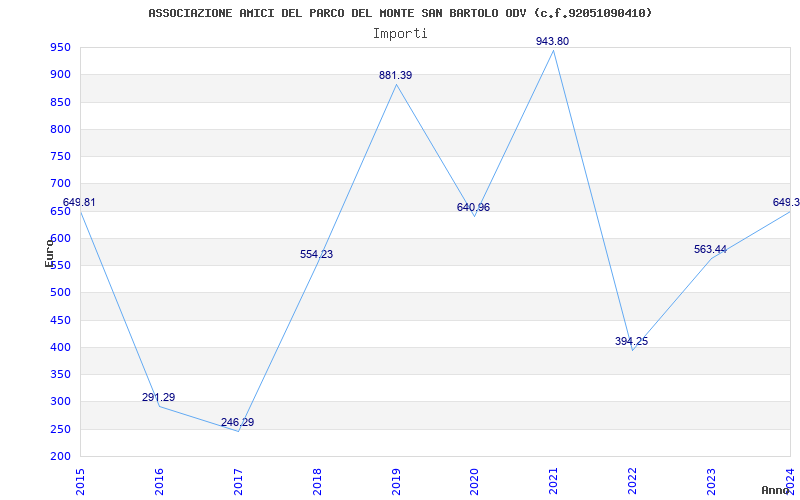Click y-axis tick 400

(60, 347)
